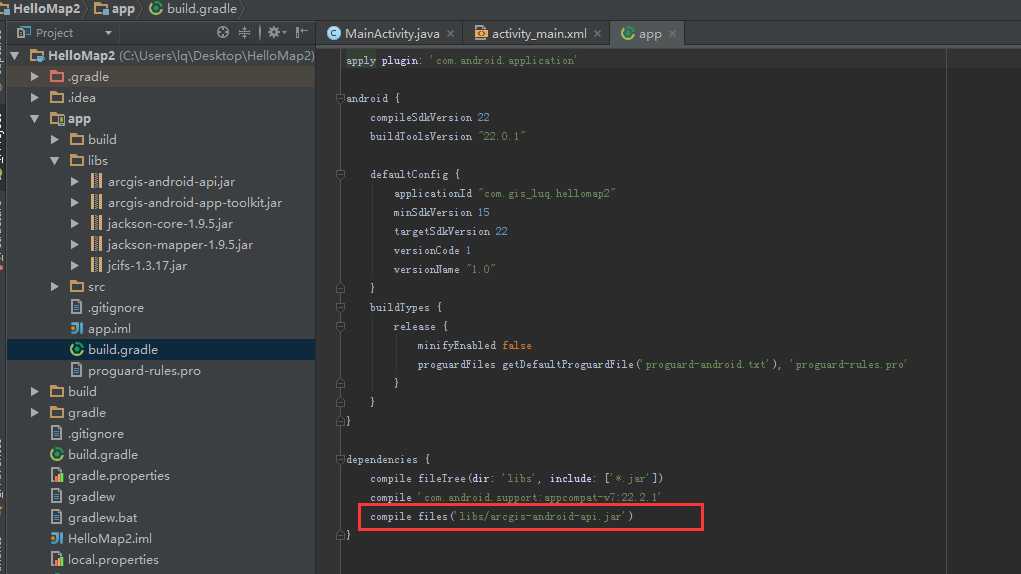The height and width of the screenshot is (574, 1021).
Task: Collapse the app module folder
Action: tap(35, 118)
